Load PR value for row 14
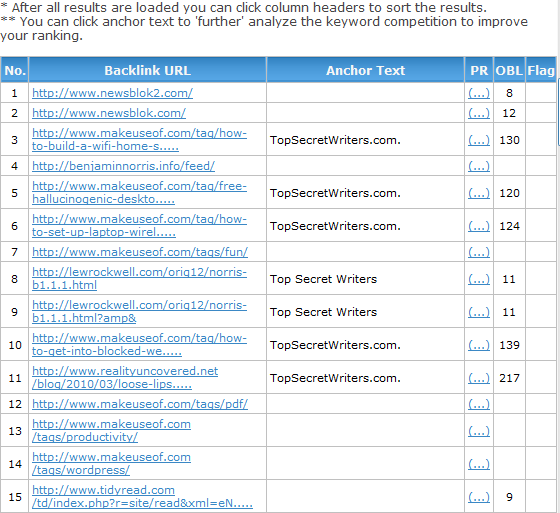 click(x=479, y=464)
